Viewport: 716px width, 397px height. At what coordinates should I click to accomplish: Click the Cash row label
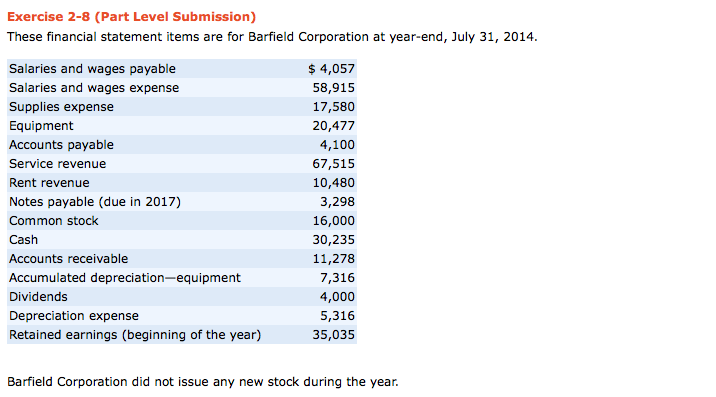click(x=23, y=240)
